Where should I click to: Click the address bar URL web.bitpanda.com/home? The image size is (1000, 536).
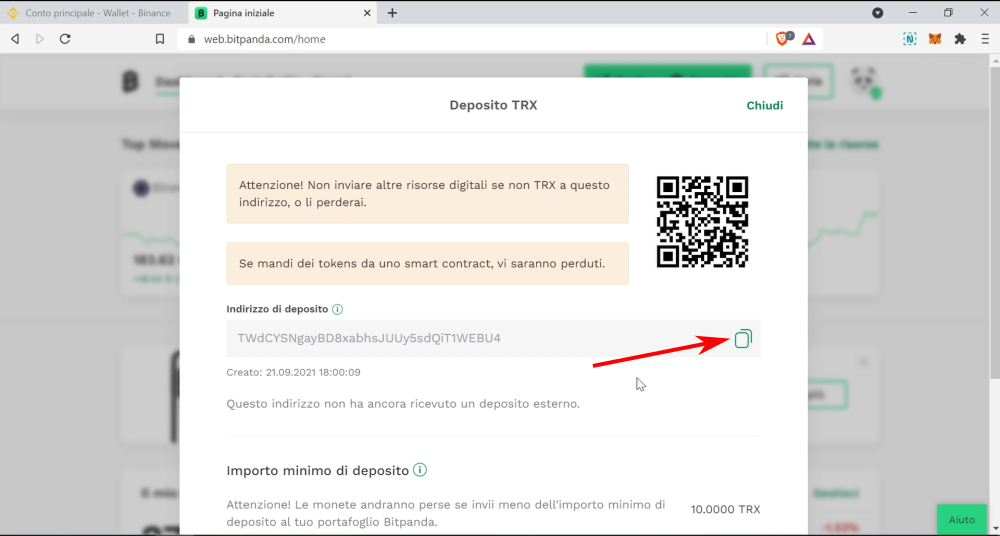pyautogui.click(x=265, y=39)
